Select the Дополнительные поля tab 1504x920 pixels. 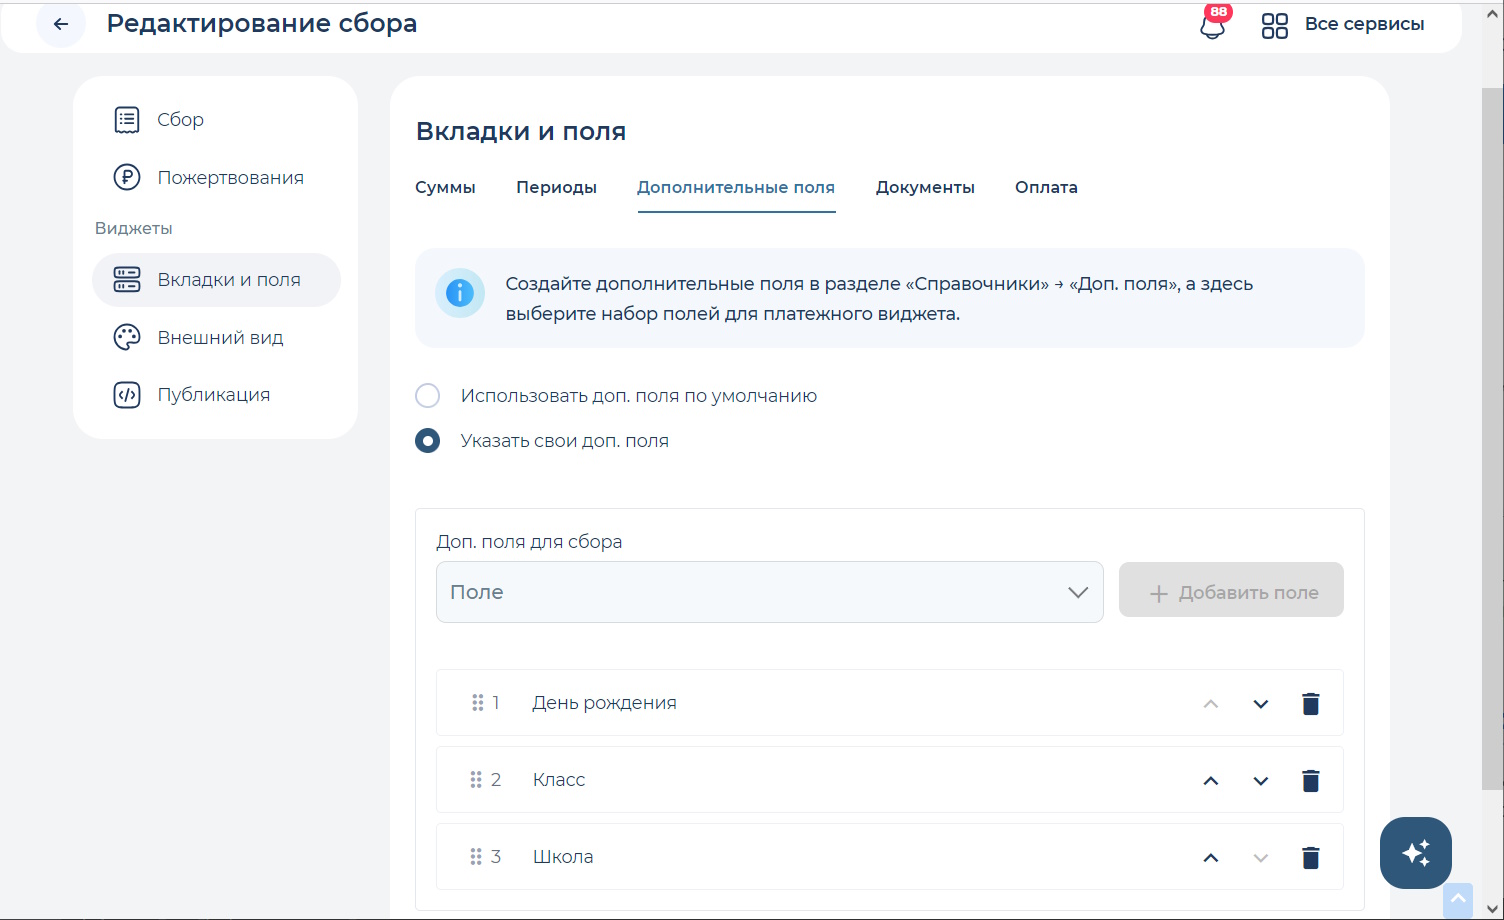pyautogui.click(x=736, y=188)
